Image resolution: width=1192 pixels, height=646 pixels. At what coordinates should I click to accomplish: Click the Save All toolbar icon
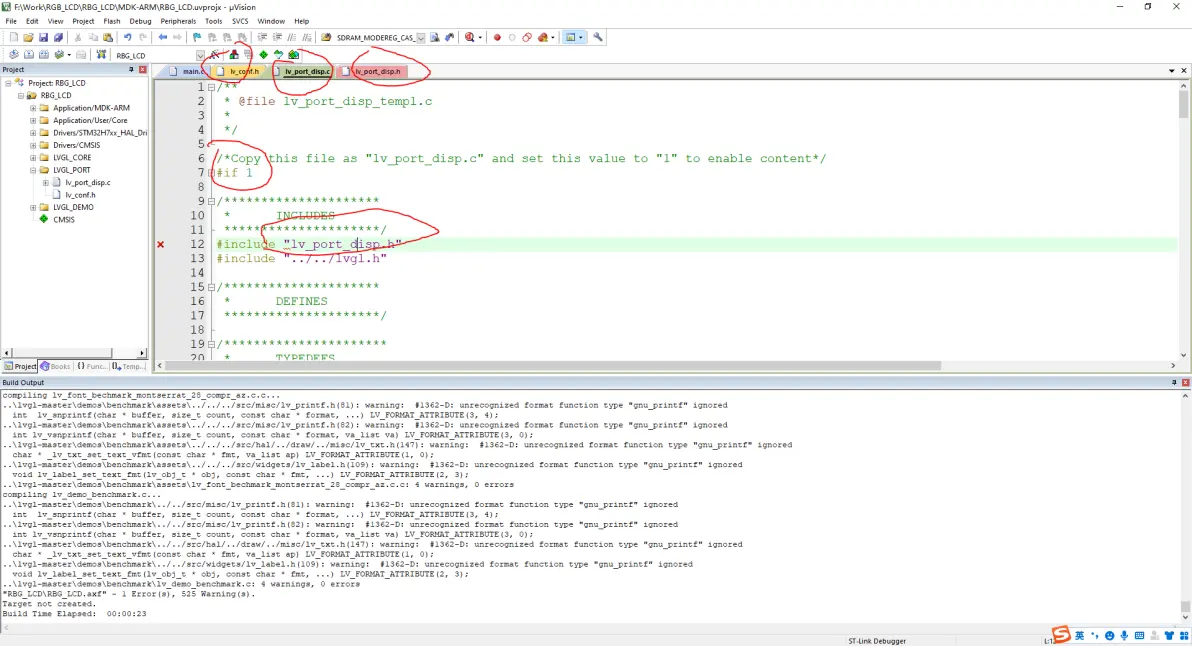58,37
